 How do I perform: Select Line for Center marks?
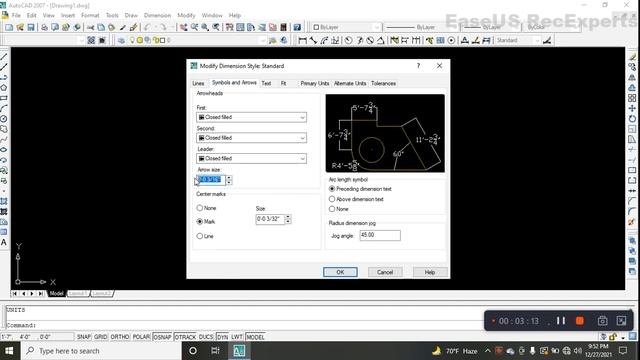[205, 236]
